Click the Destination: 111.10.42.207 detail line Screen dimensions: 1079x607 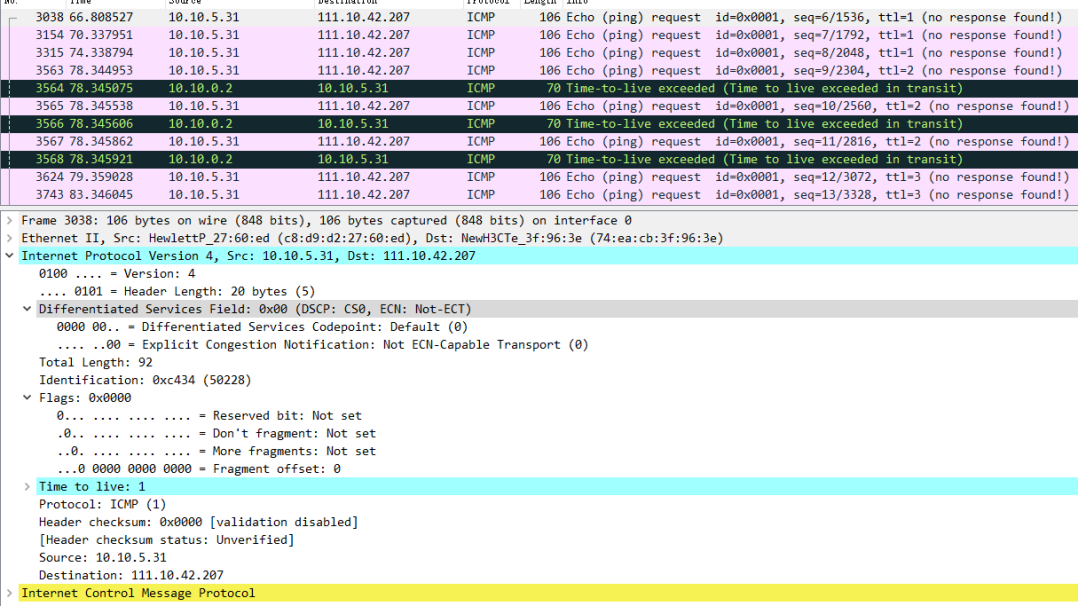coord(131,575)
